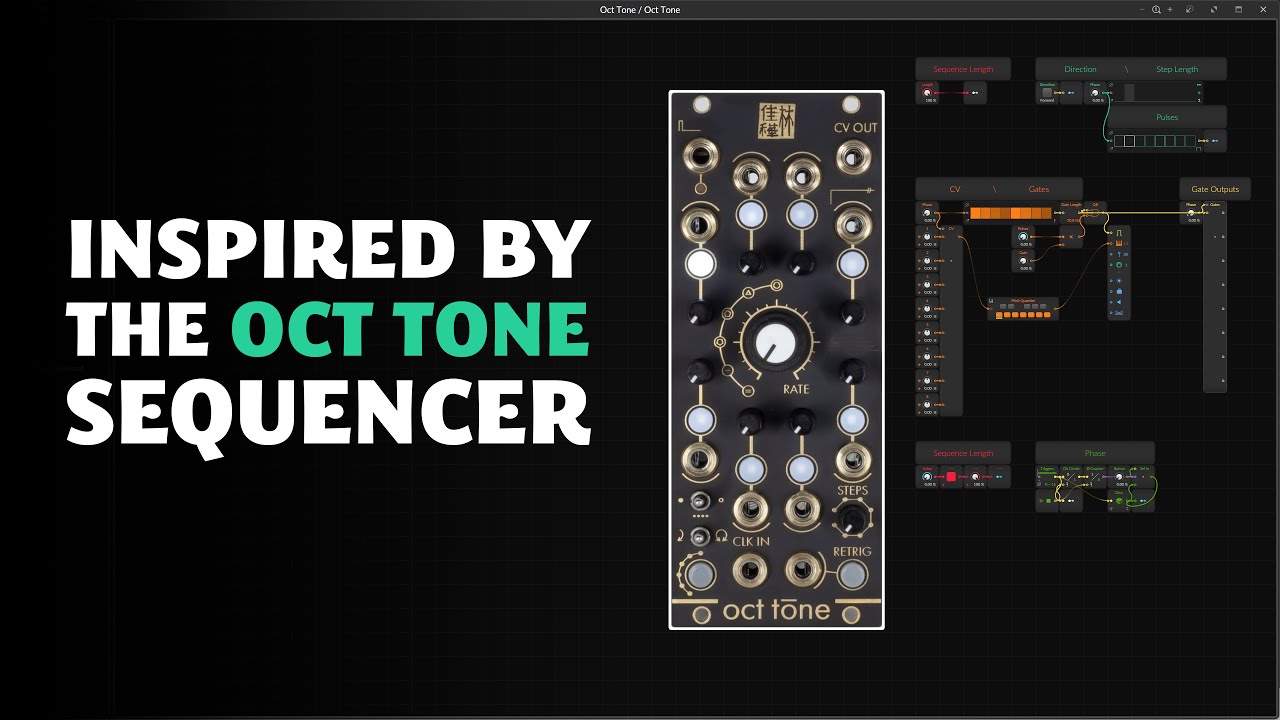Toggle first grey black-key in Pitch Quantizer
The image size is (1280, 720).
tap(1003, 307)
